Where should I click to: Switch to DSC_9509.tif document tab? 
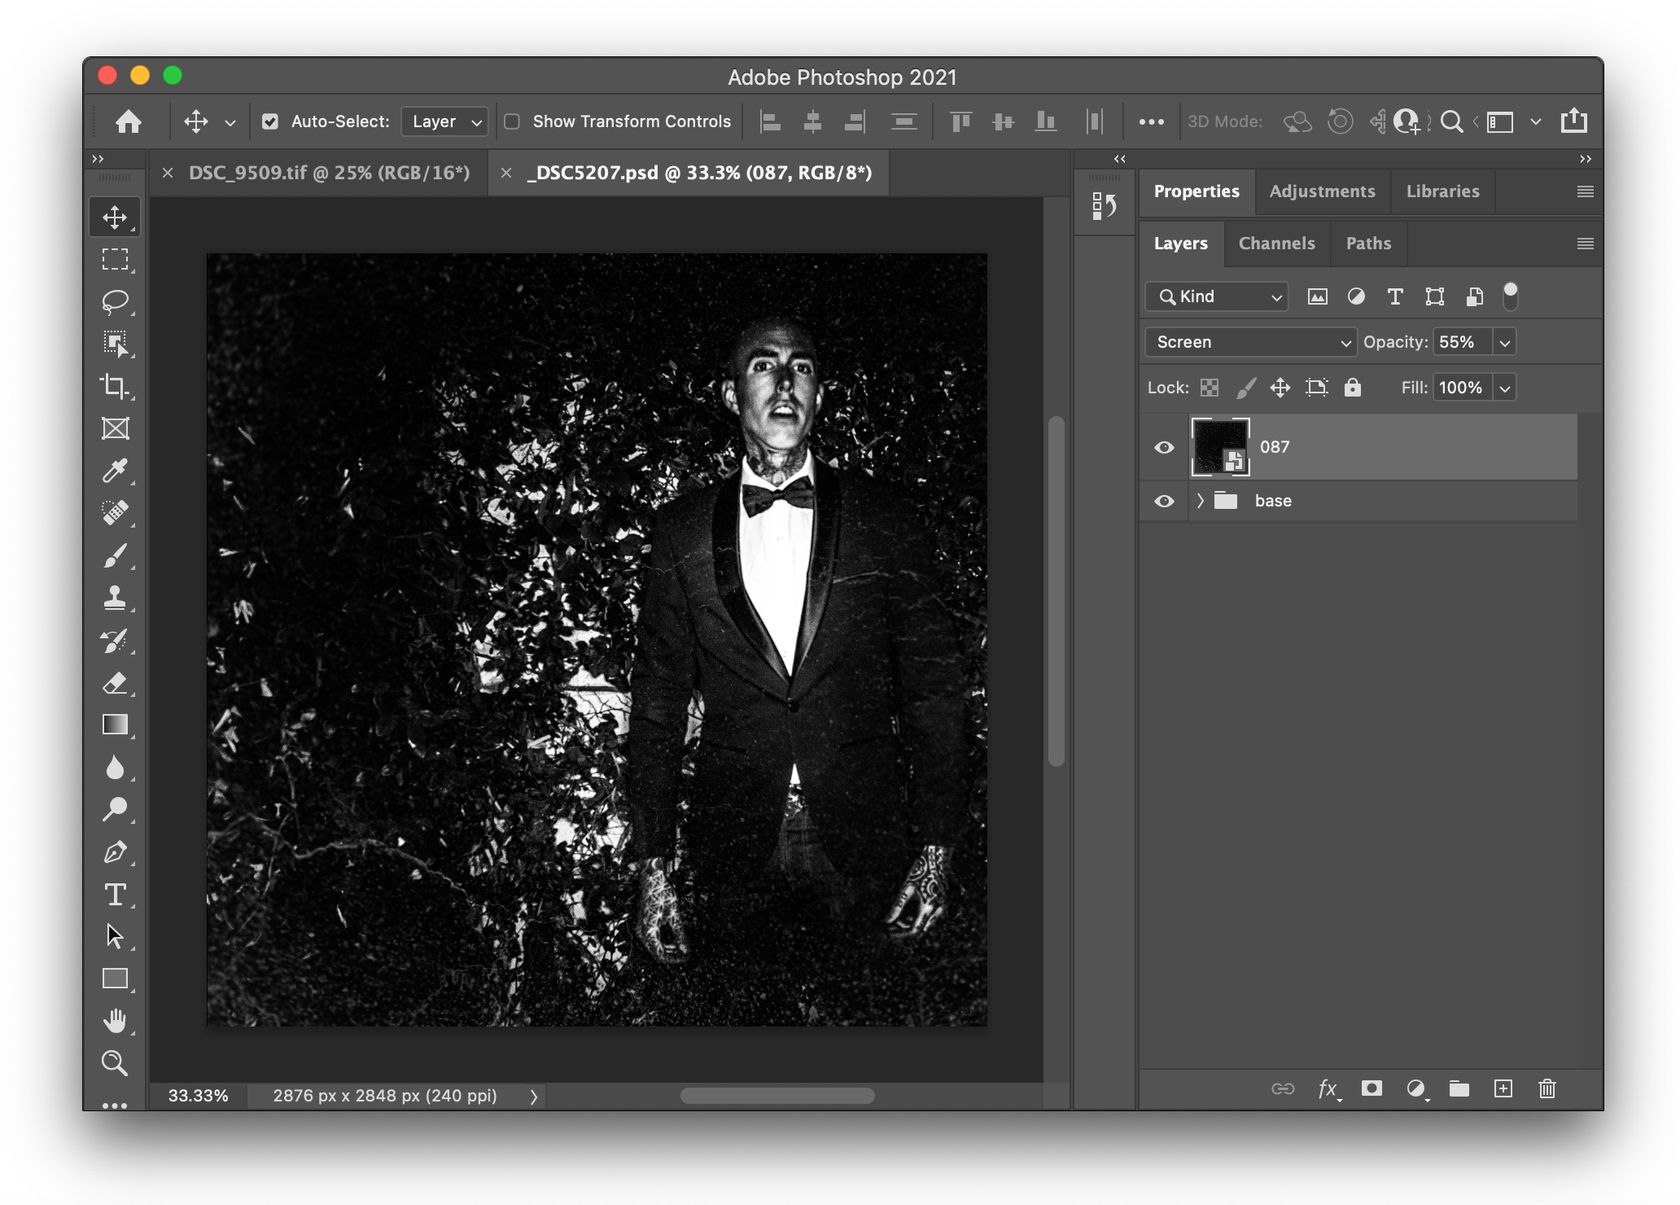329,173
